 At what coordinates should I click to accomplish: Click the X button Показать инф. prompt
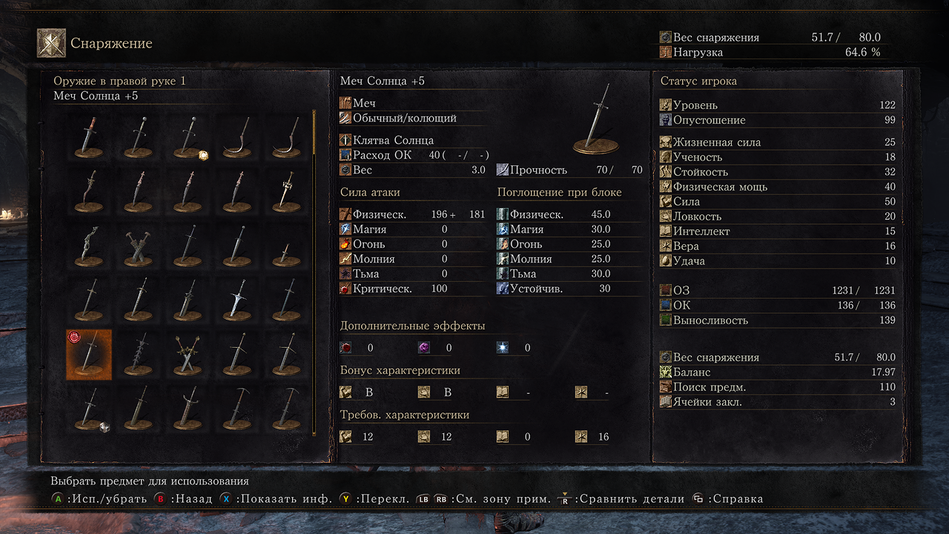276,499
